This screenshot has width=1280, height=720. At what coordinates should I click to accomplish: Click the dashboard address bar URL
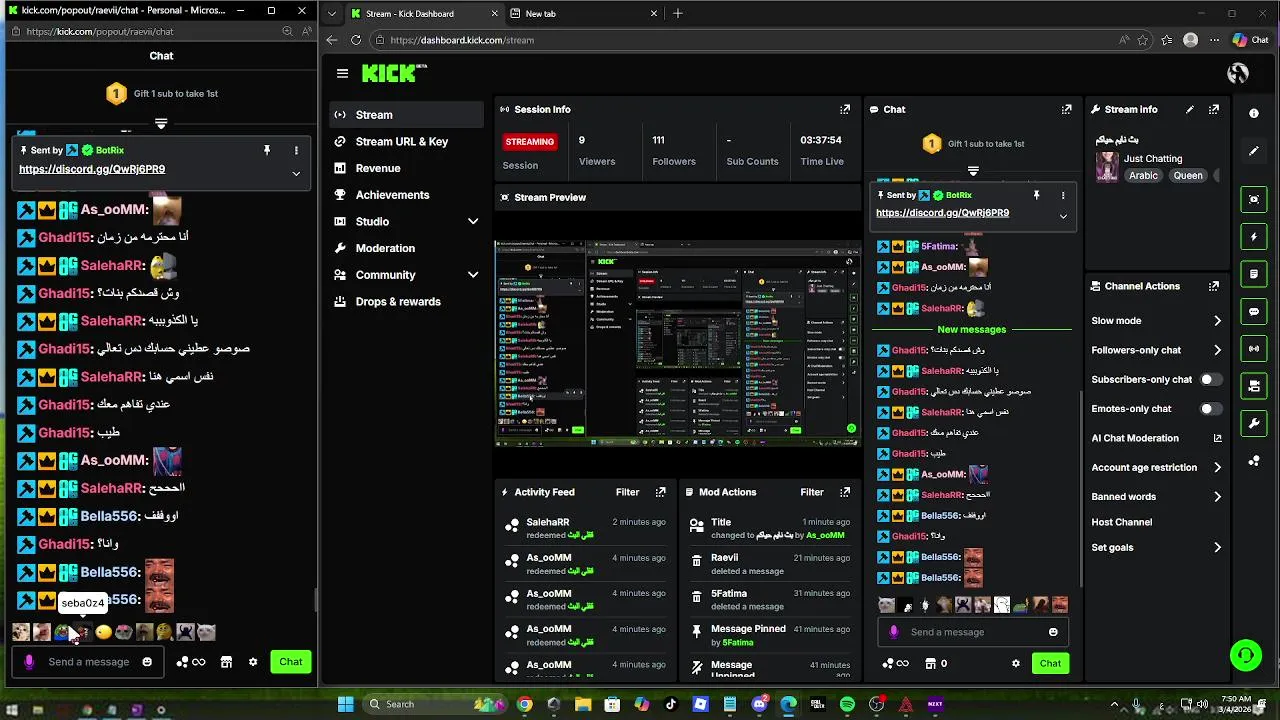point(462,40)
